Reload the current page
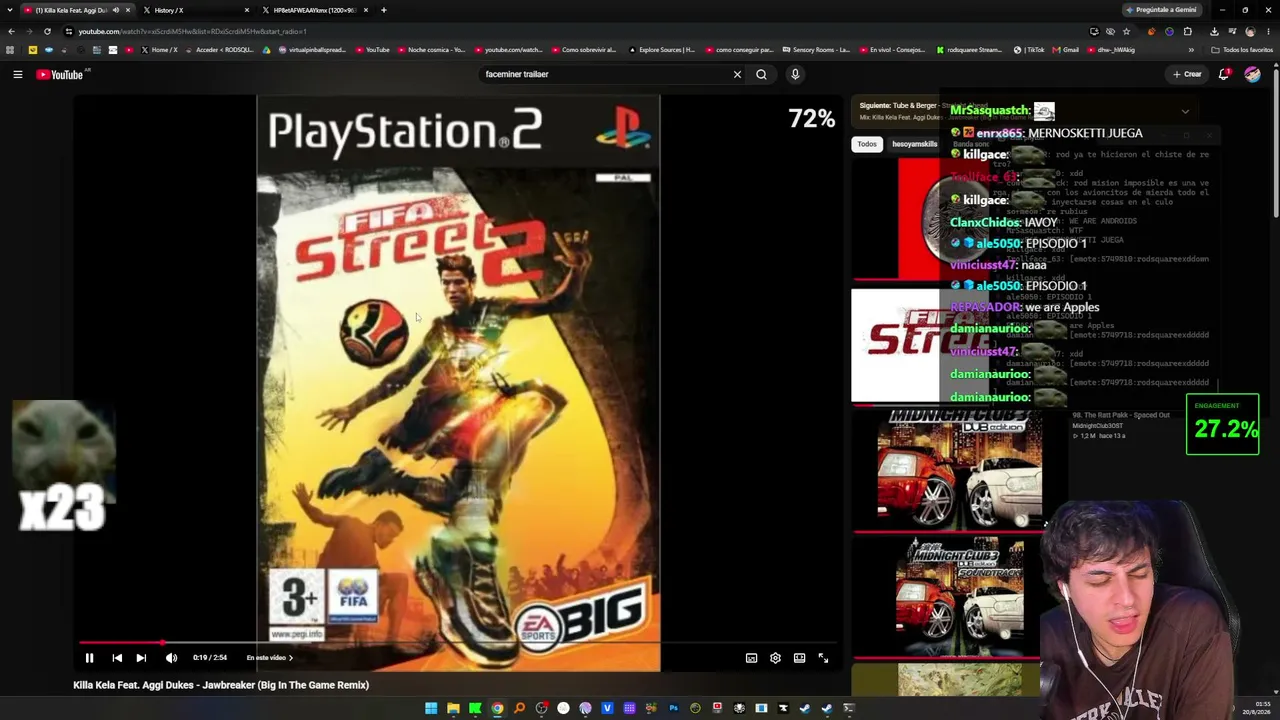1280x720 pixels. point(47,31)
